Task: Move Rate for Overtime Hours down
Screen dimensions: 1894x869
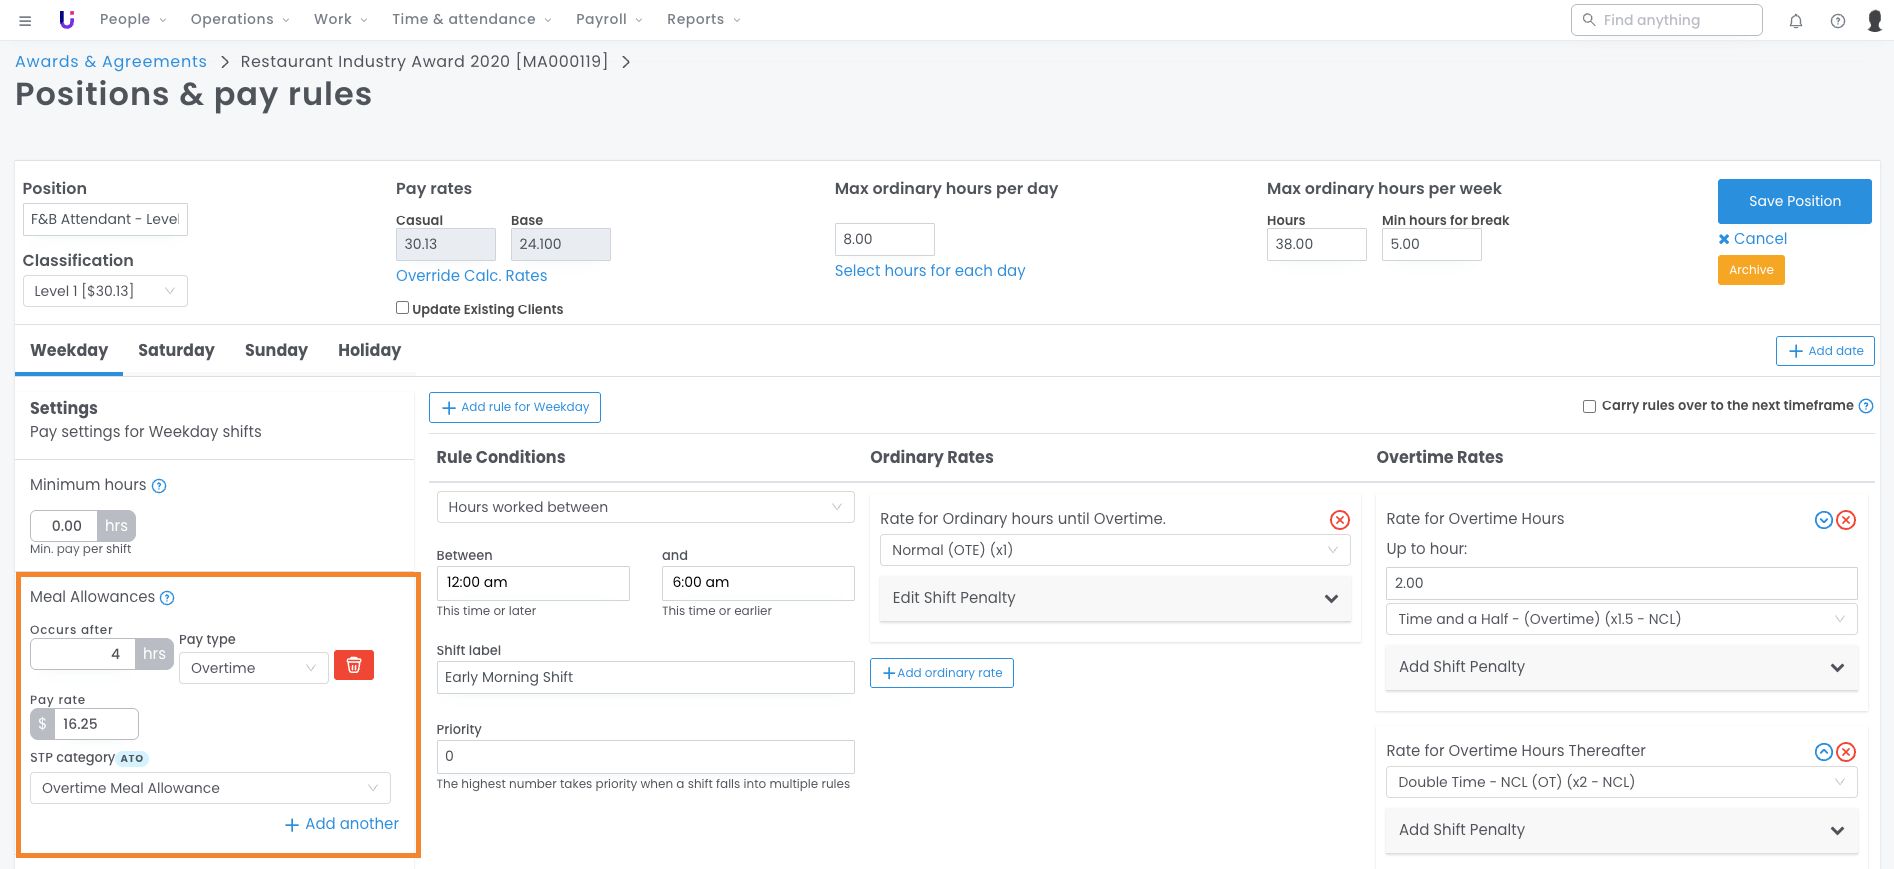Action: point(1823,520)
